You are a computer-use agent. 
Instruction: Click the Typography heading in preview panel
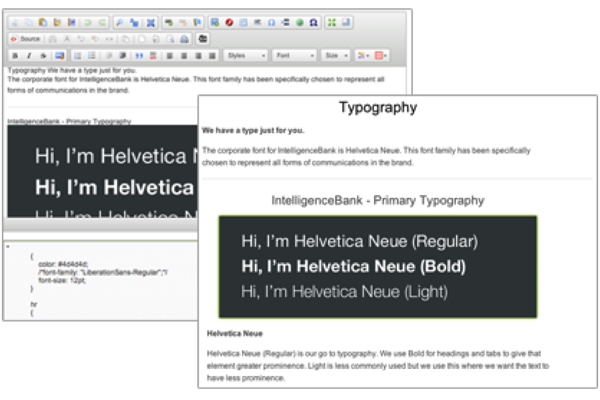(x=378, y=108)
